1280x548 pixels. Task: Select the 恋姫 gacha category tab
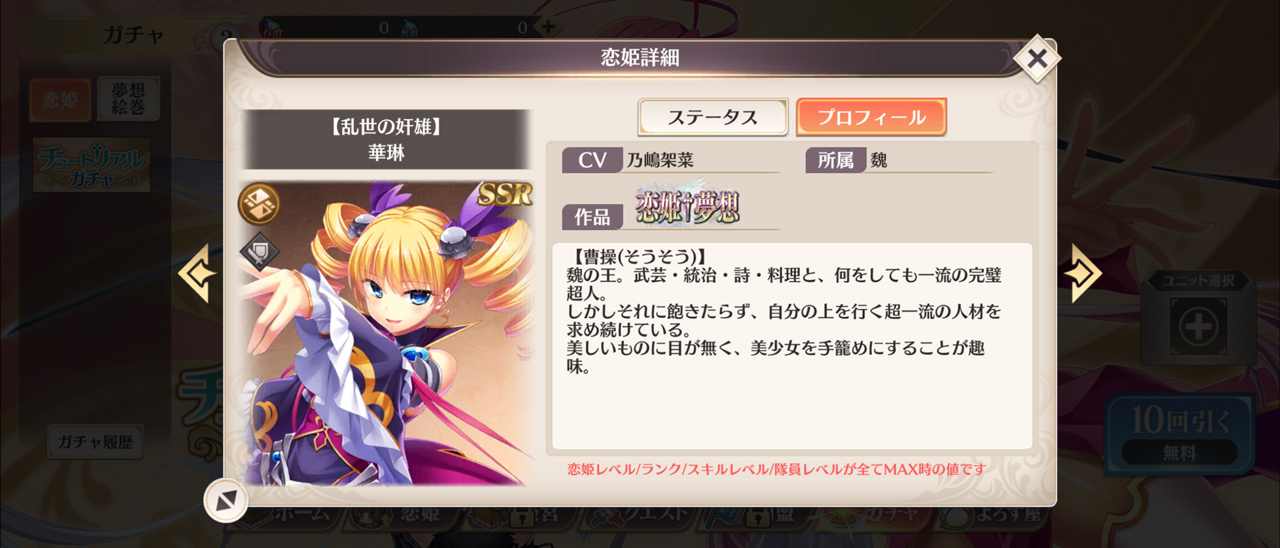[60, 100]
